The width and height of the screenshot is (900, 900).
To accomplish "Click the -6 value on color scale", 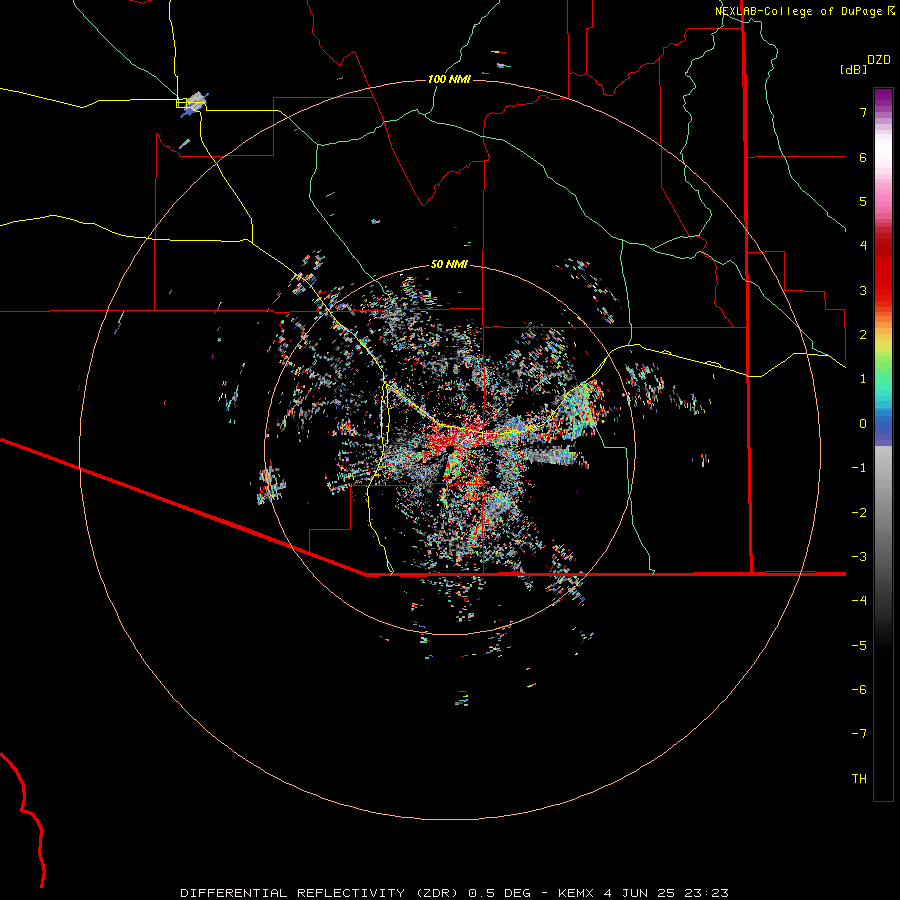I will tap(859, 690).
